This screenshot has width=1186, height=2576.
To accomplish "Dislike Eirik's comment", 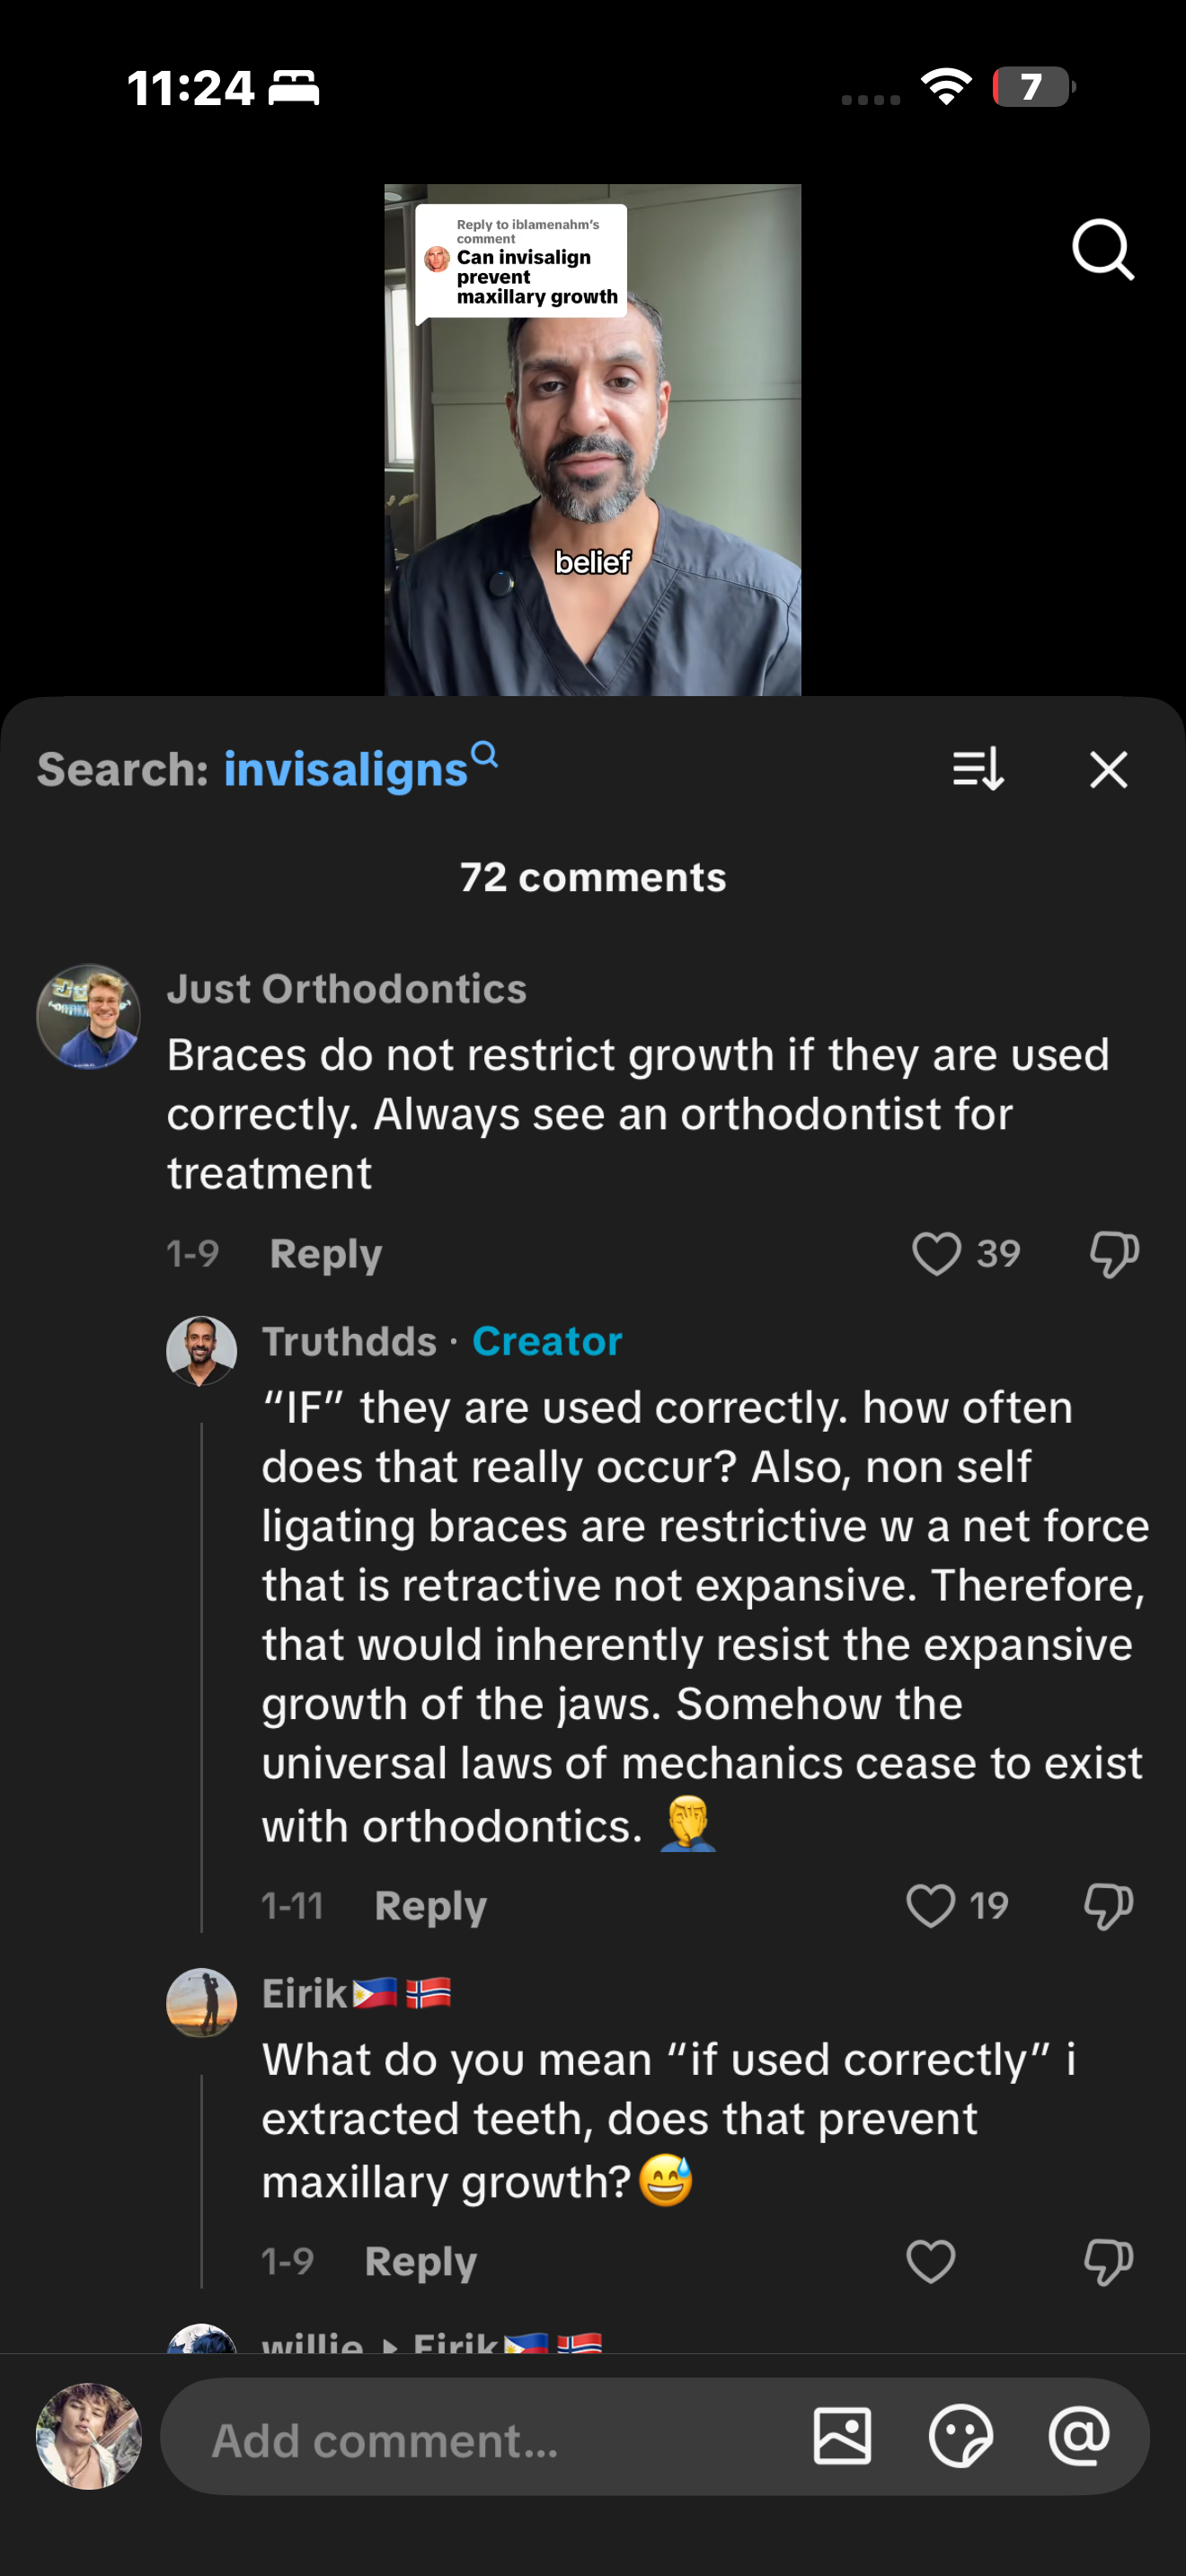I will coord(1108,2262).
